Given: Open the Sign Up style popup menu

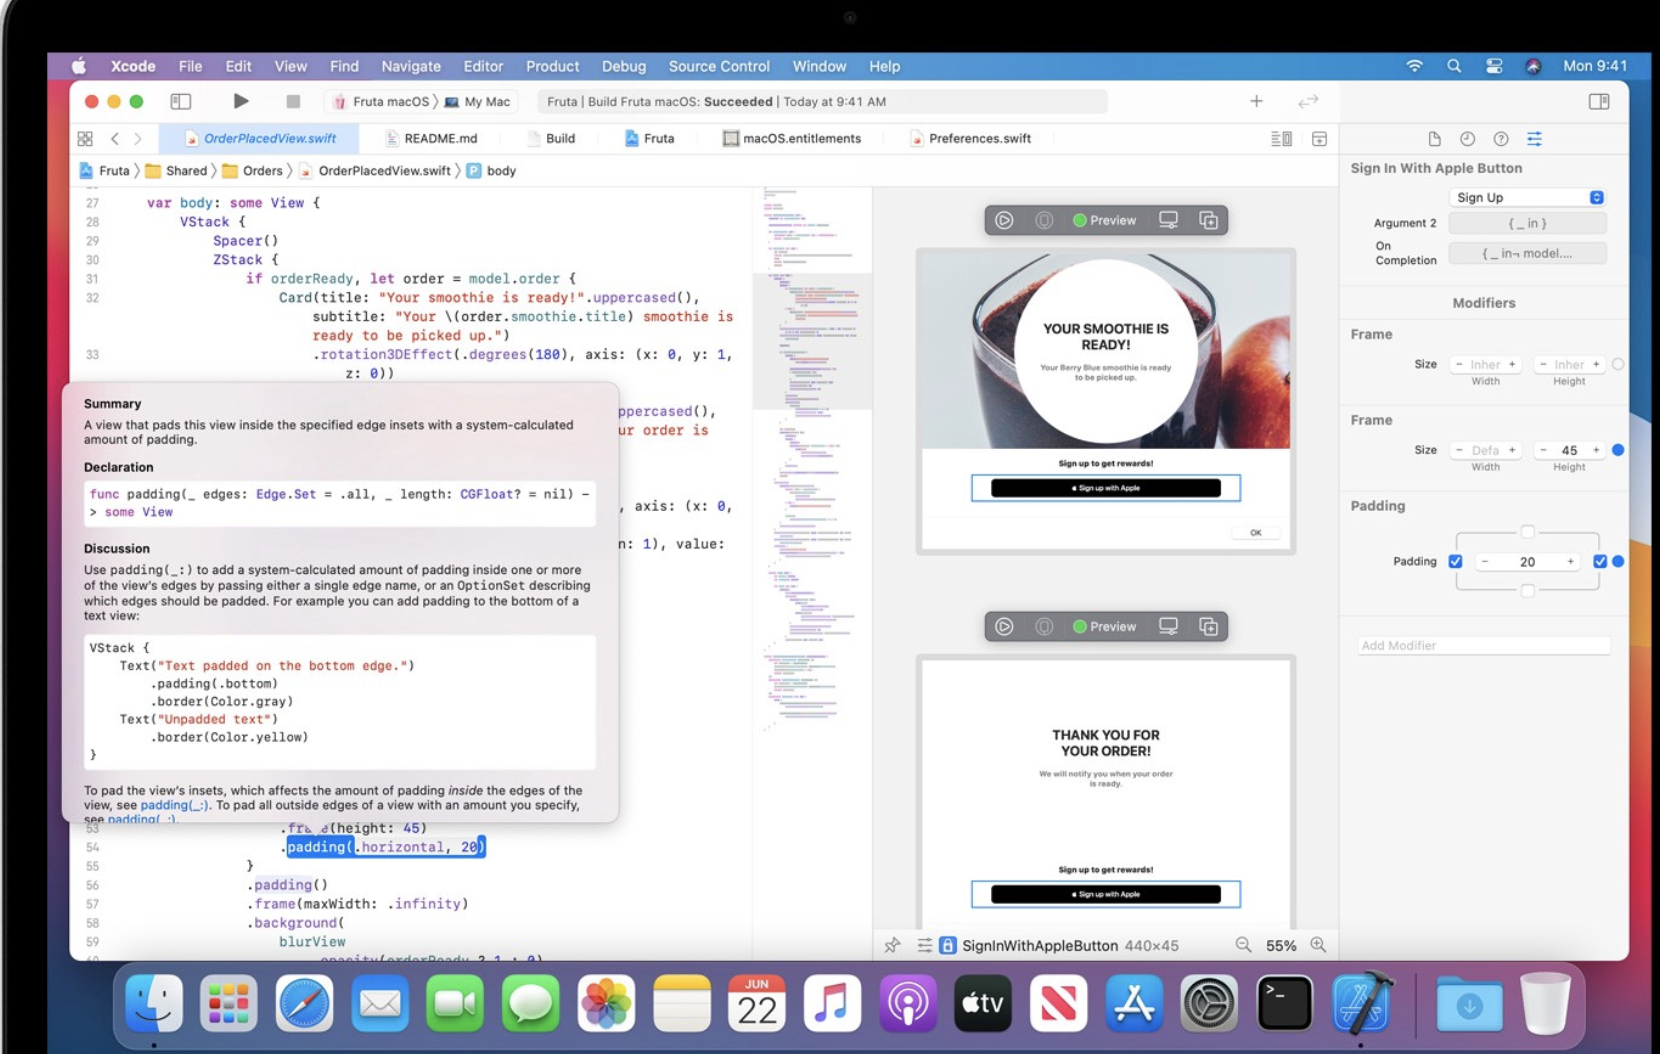Looking at the screenshot, I should click(1527, 197).
